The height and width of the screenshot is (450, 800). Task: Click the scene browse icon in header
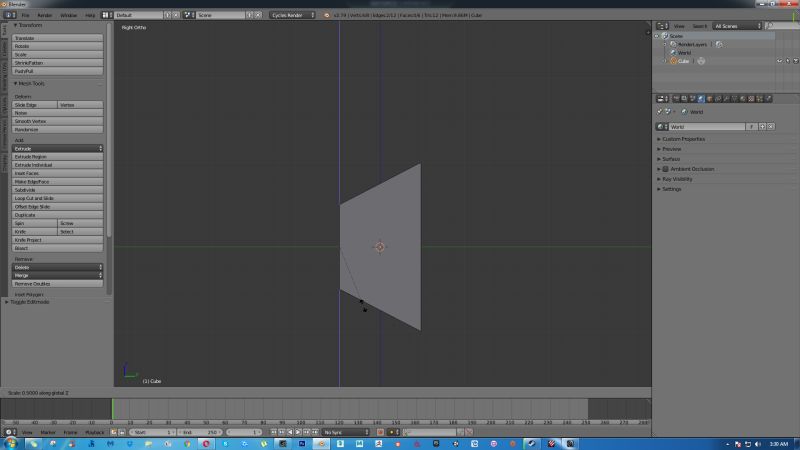tap(189, 15)
